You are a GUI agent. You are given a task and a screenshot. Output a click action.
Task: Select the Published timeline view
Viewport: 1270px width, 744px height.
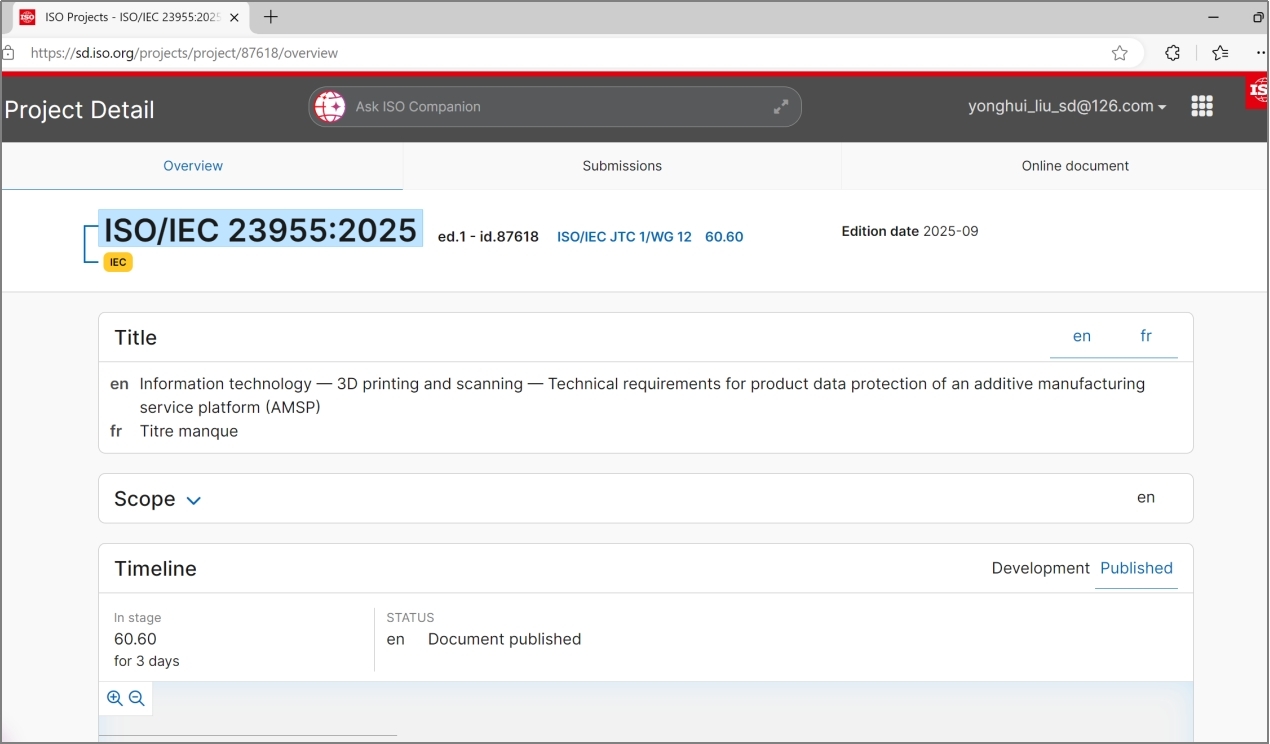[1136, 568]
